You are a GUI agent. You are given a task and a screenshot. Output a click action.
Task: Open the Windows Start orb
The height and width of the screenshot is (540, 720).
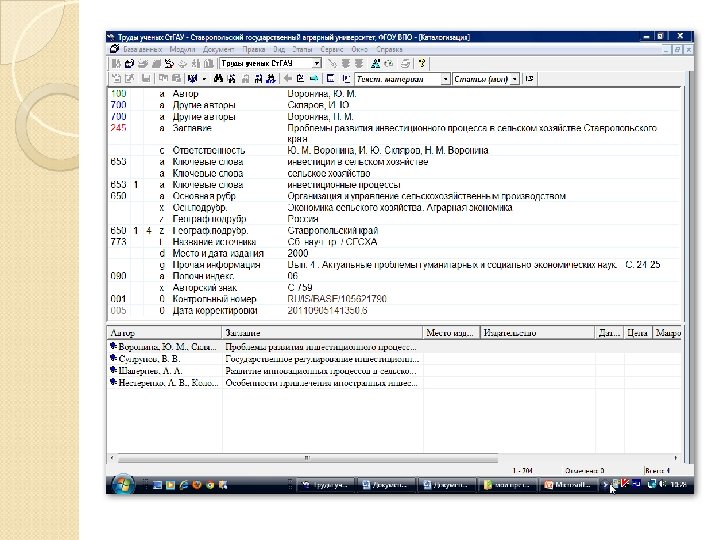[x=123, y=484]
